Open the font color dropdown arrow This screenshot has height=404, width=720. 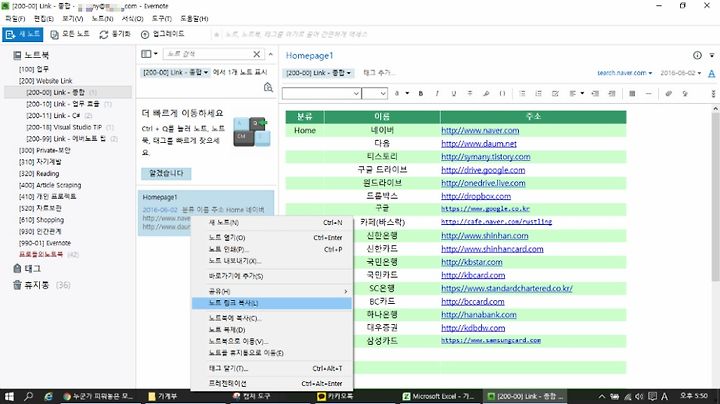click(x=407, y=94)
